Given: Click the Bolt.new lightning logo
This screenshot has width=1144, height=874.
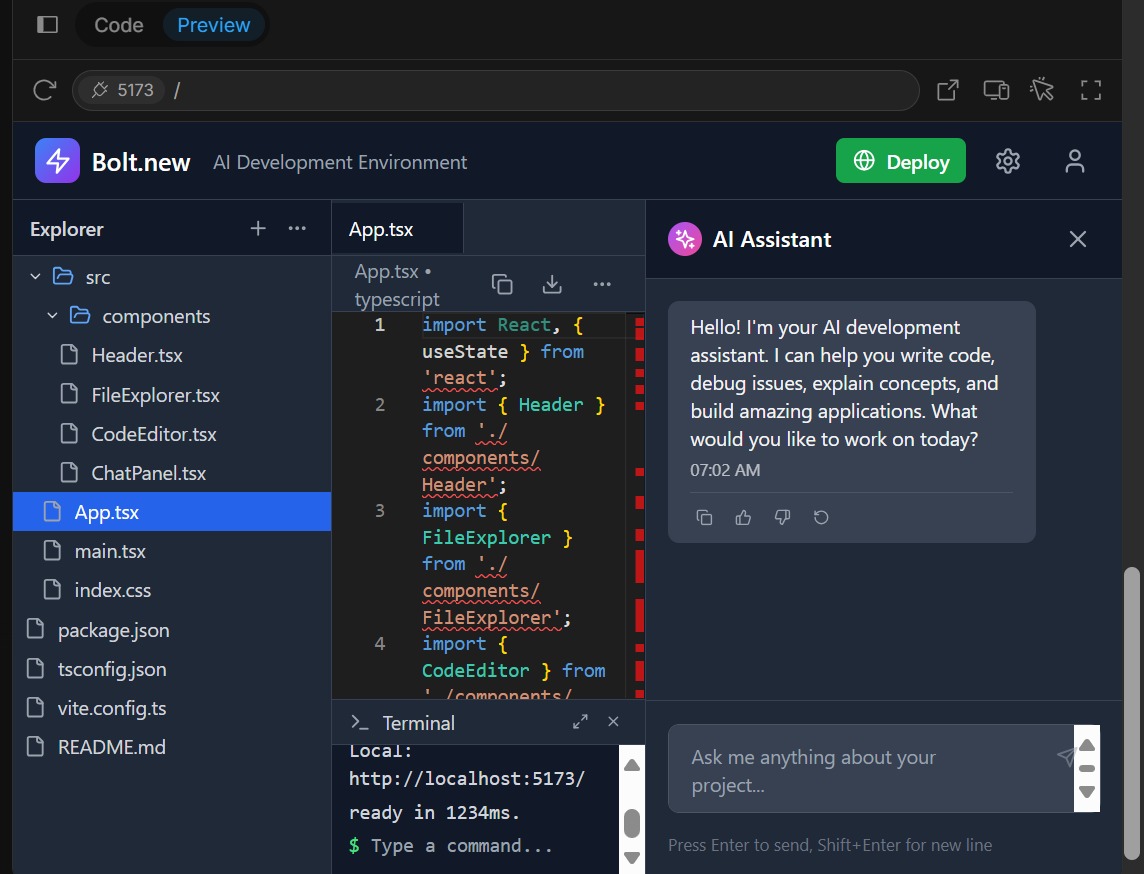Looking at the screenshot, I should [x=58, y=161].
